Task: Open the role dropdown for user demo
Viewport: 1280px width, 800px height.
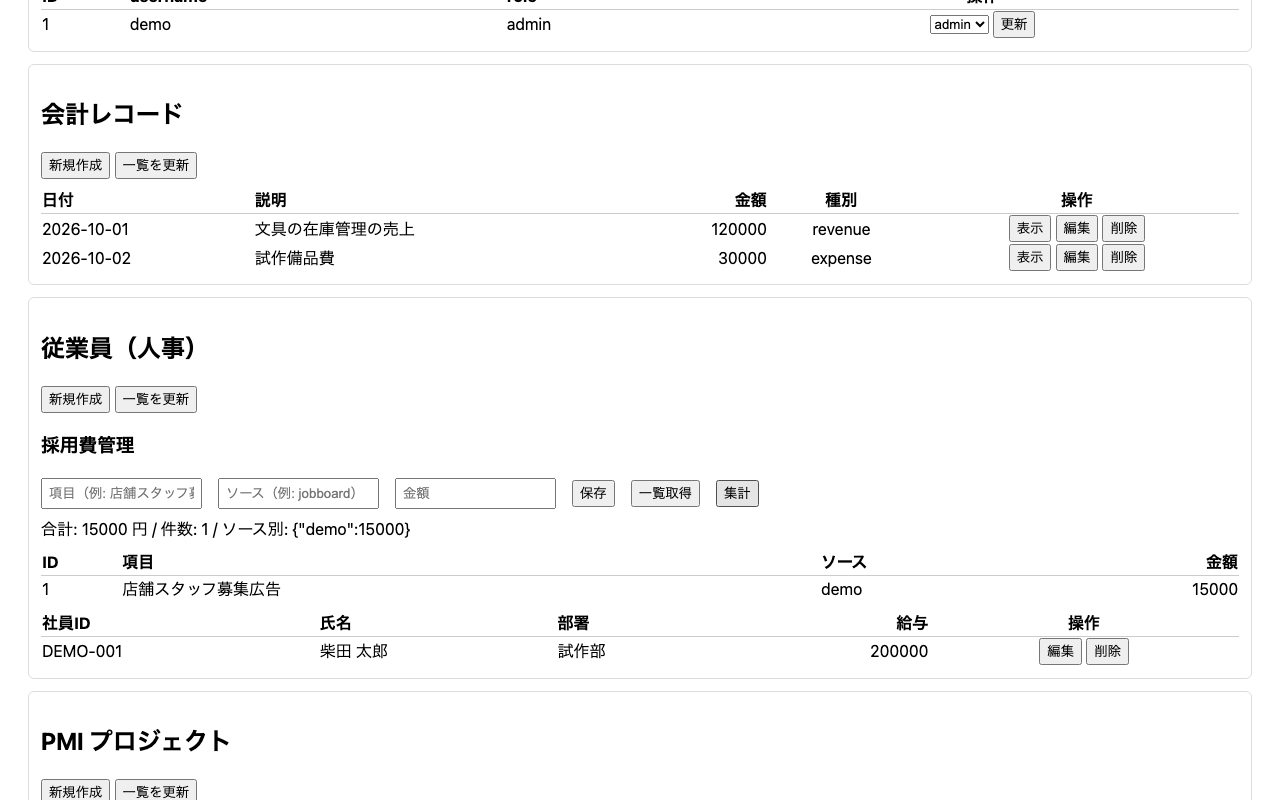Action: point(959,24)
